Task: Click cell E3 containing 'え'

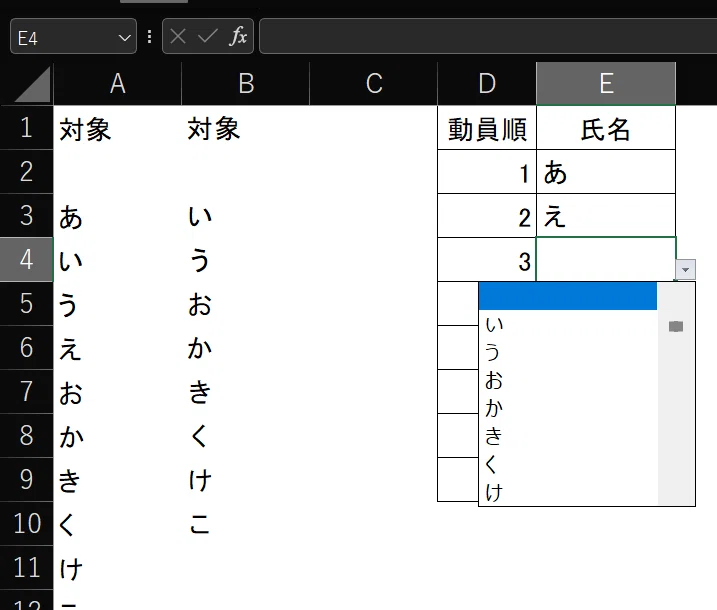Action: pos(606,216)
